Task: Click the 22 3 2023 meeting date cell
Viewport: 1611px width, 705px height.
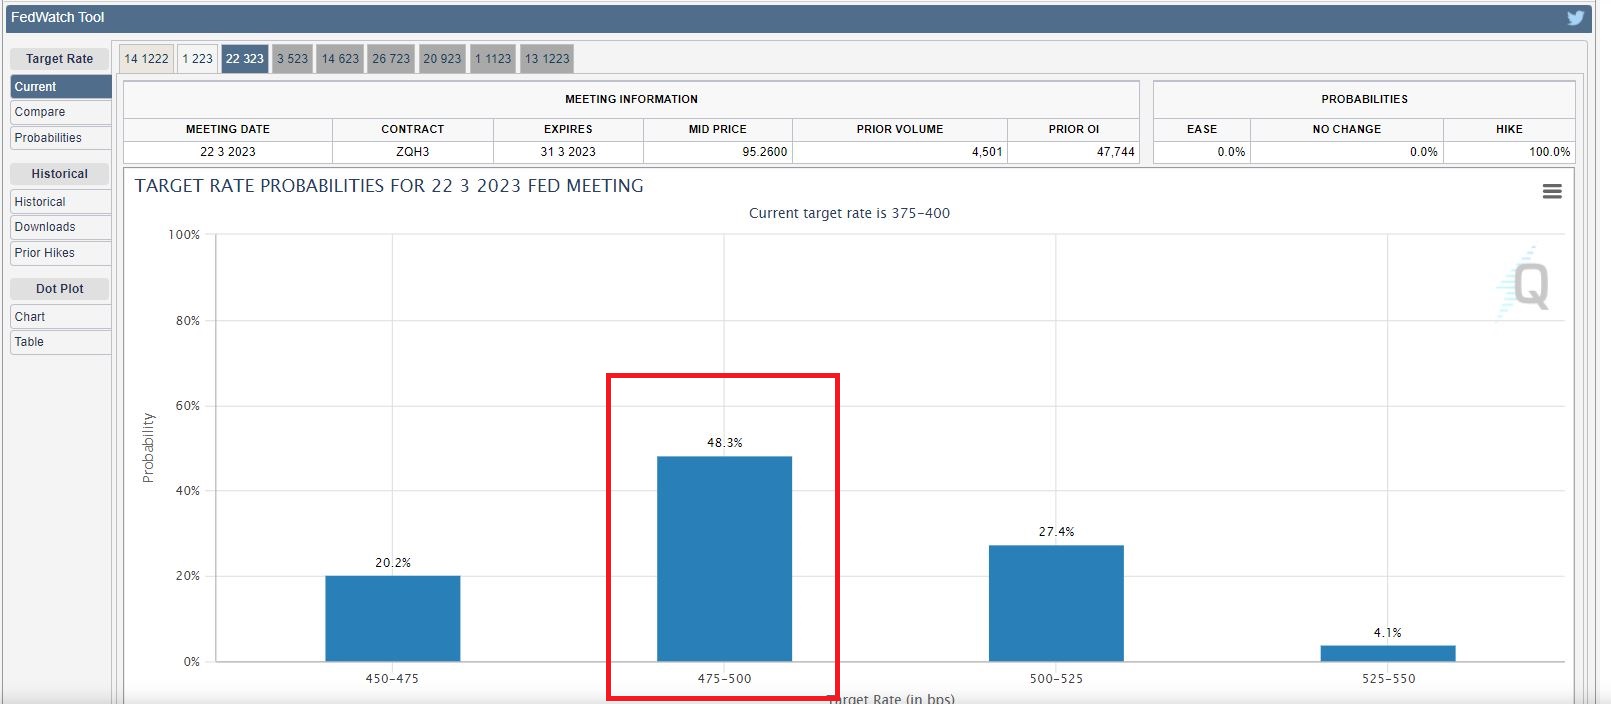Action: (x=228, y=152)
